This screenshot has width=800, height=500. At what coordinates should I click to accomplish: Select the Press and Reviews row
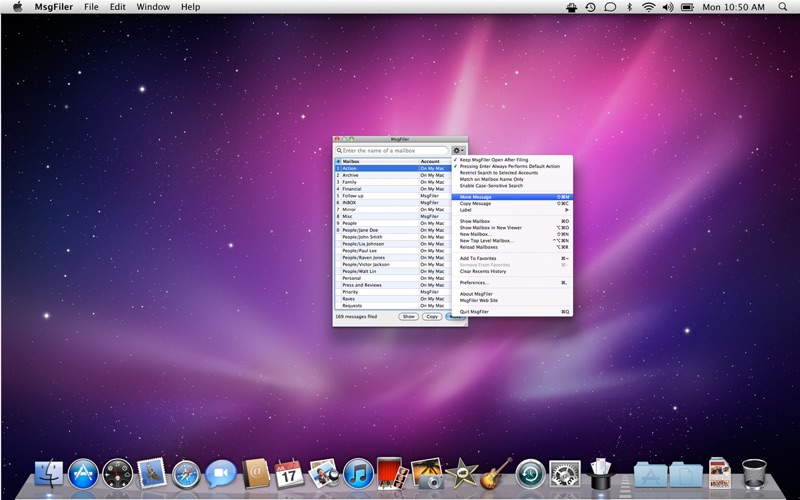(393, 285)
